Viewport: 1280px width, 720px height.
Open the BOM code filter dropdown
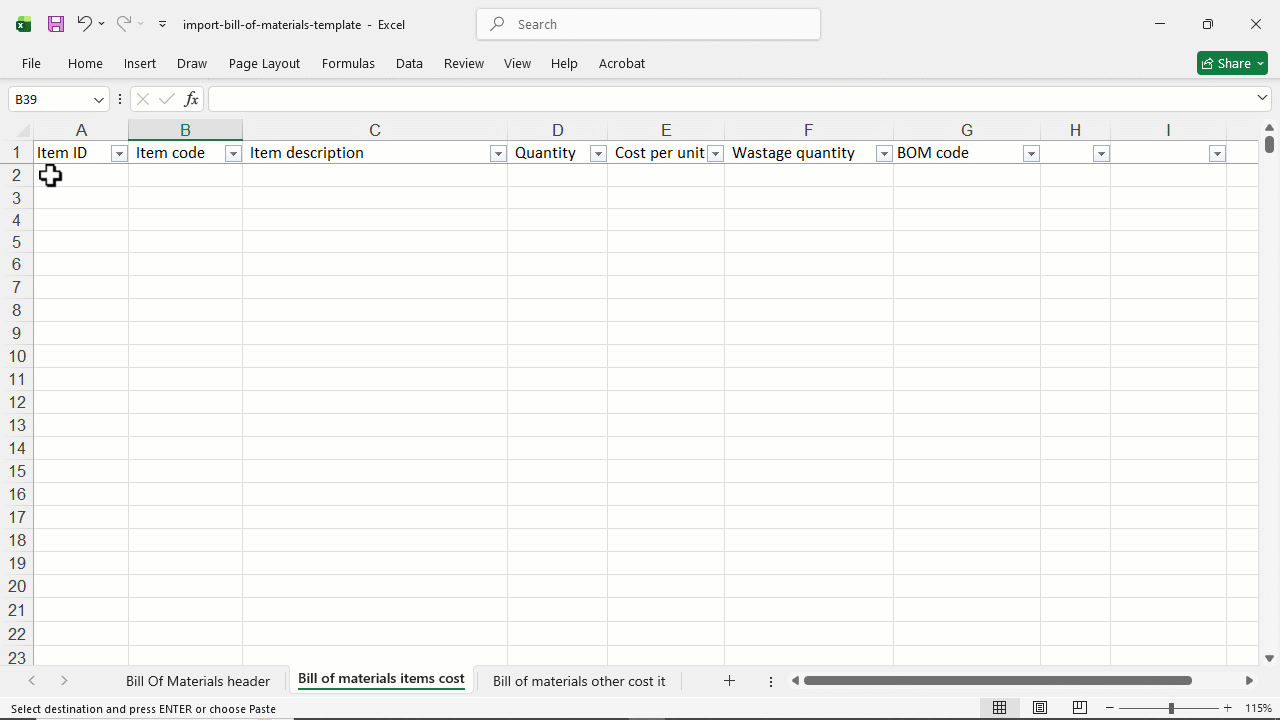tap(1031, 154)
